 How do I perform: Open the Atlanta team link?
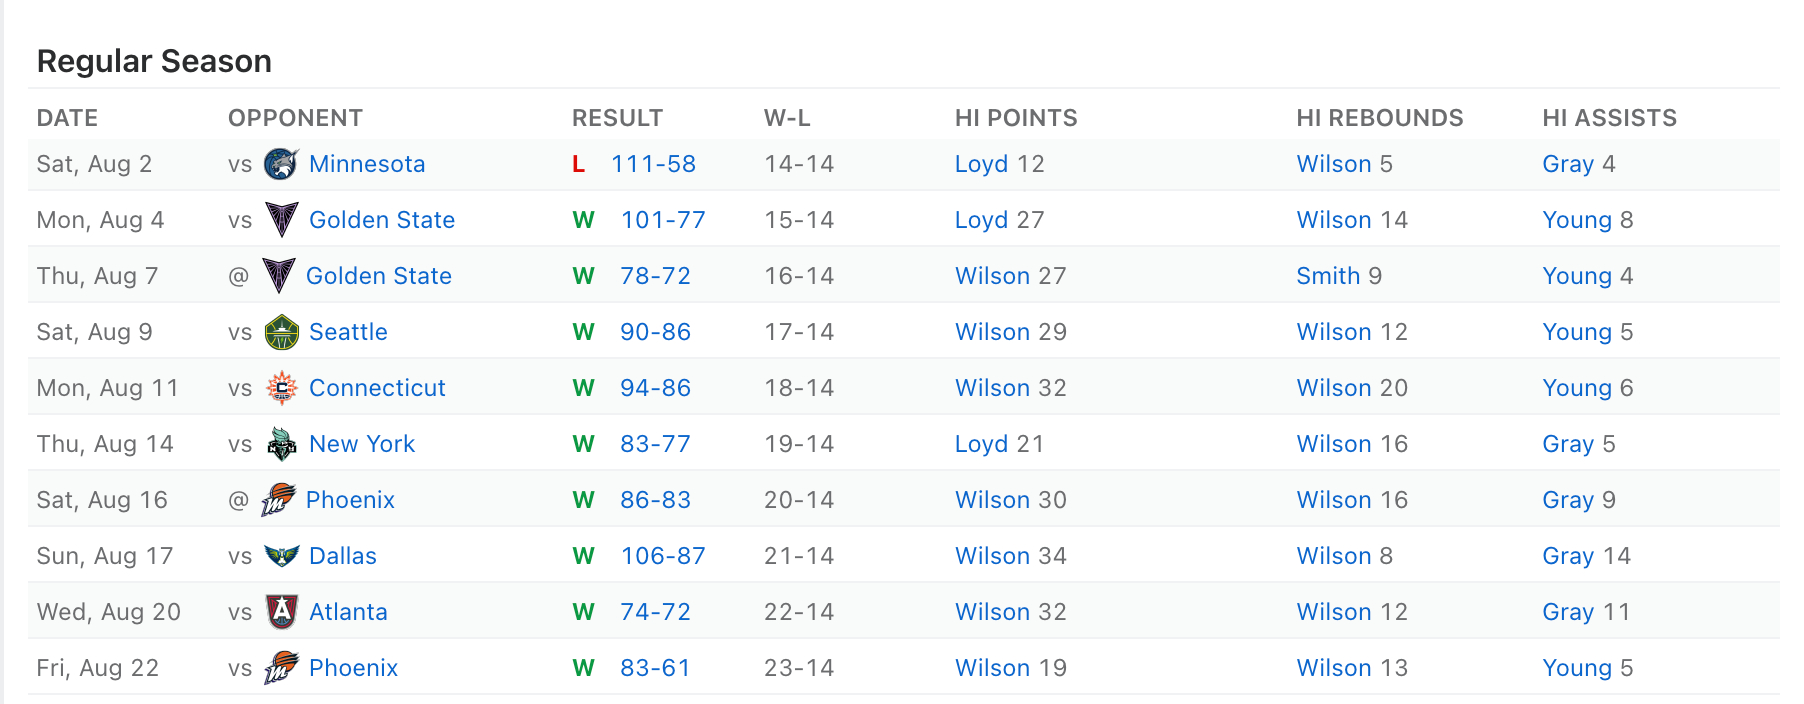(x=348, y=612)
